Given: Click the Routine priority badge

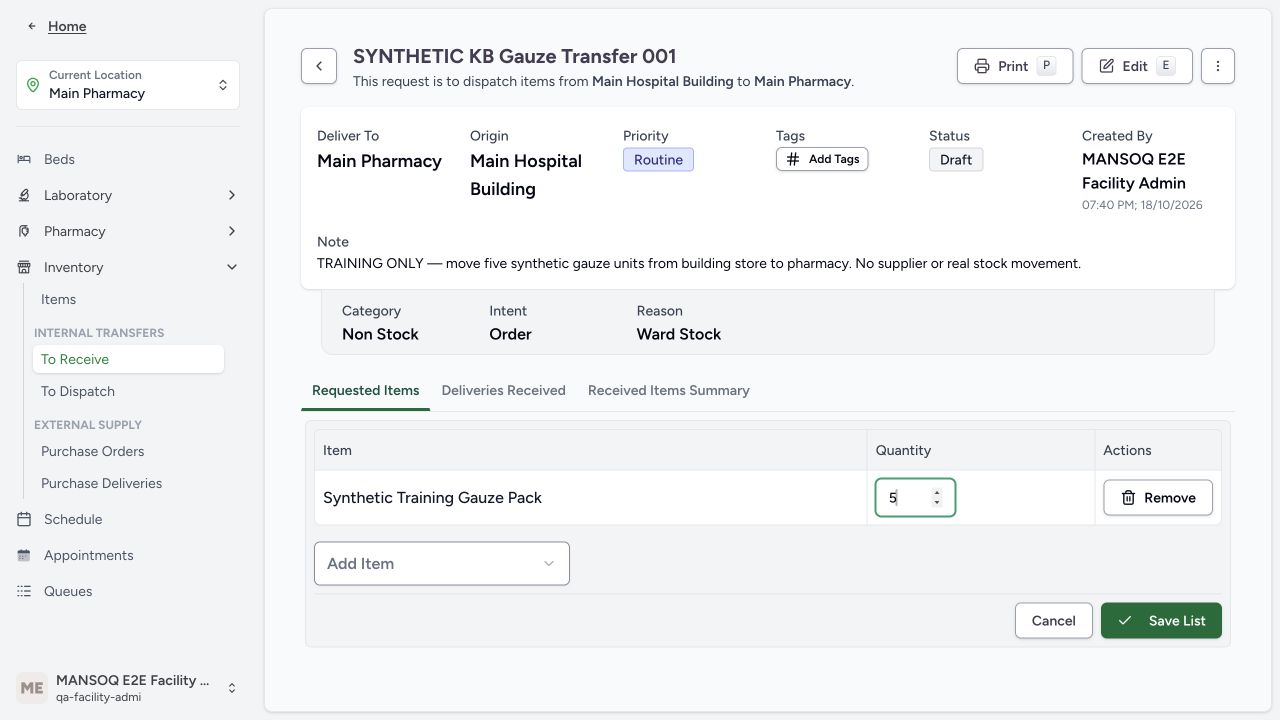Looking at the screenshot, I should pos(658,160).
